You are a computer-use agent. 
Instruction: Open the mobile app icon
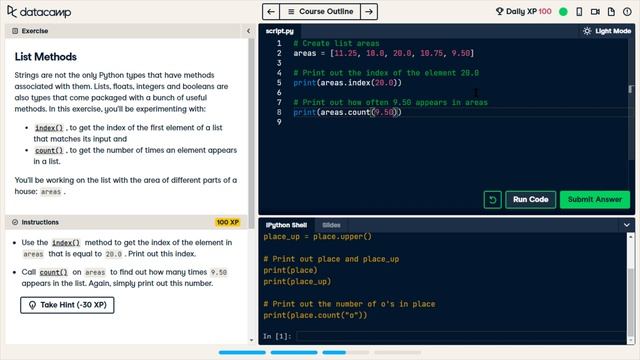[x=579, y=12]
